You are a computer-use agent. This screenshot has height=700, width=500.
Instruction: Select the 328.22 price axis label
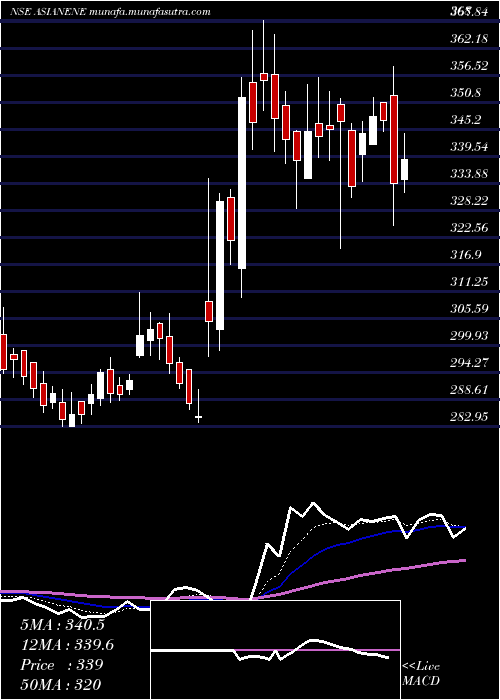469,200
